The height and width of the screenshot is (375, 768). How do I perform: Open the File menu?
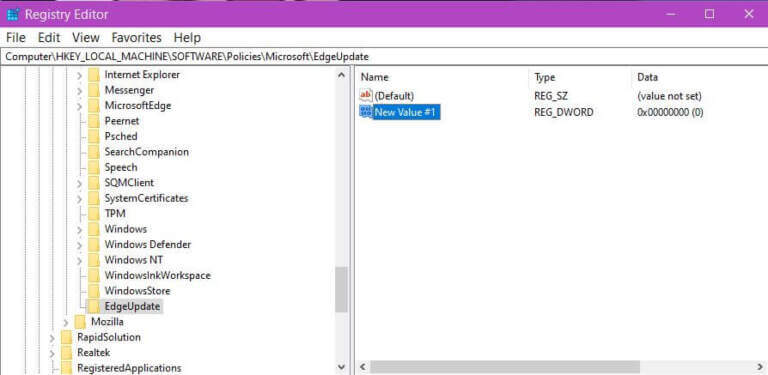tap(16, 38)
